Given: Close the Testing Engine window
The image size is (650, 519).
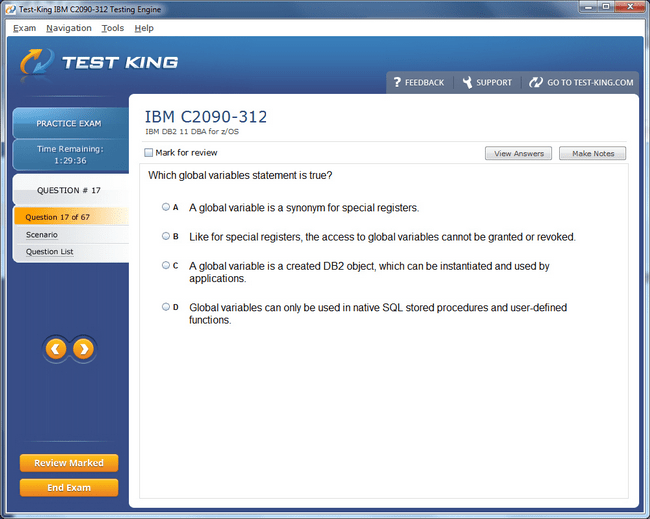Looking at the screenshot, I should [630, 7].
